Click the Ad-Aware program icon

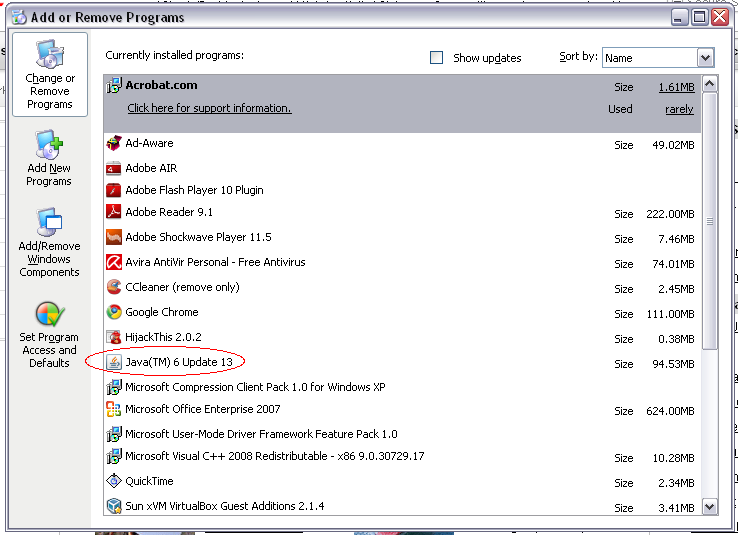[114, 144]
